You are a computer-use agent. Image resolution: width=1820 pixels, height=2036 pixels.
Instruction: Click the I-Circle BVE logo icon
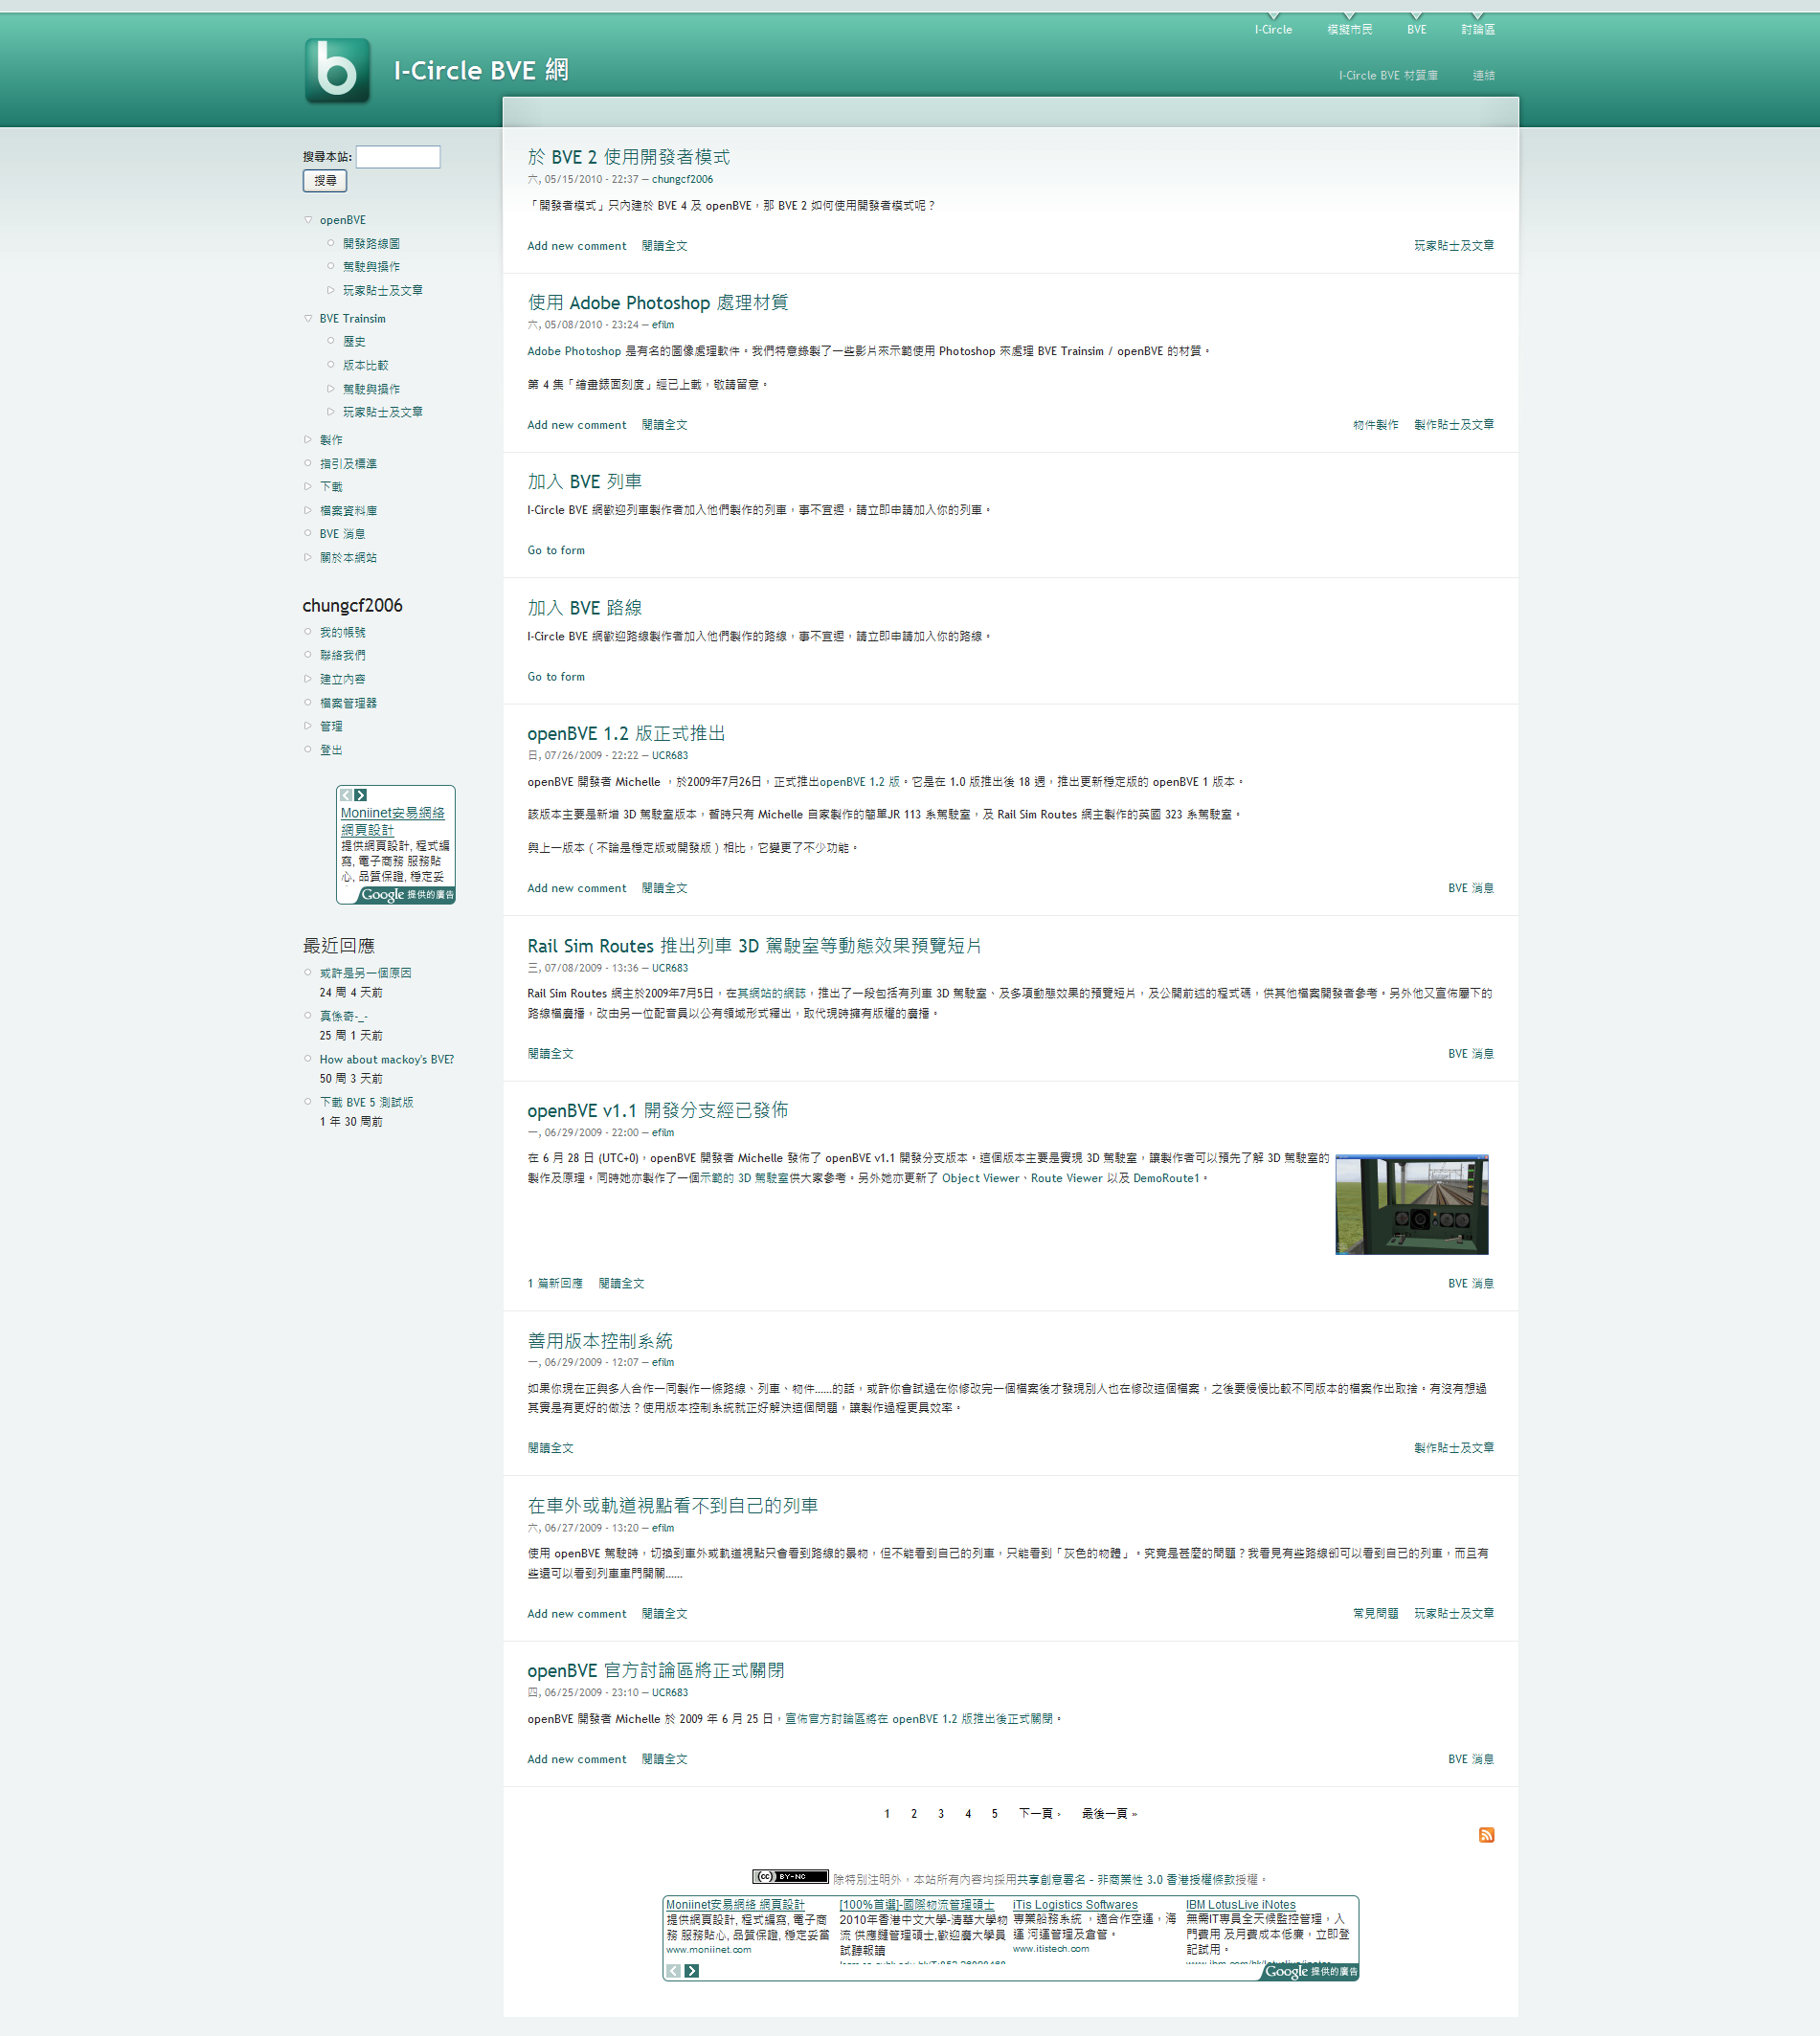(337, 70)
